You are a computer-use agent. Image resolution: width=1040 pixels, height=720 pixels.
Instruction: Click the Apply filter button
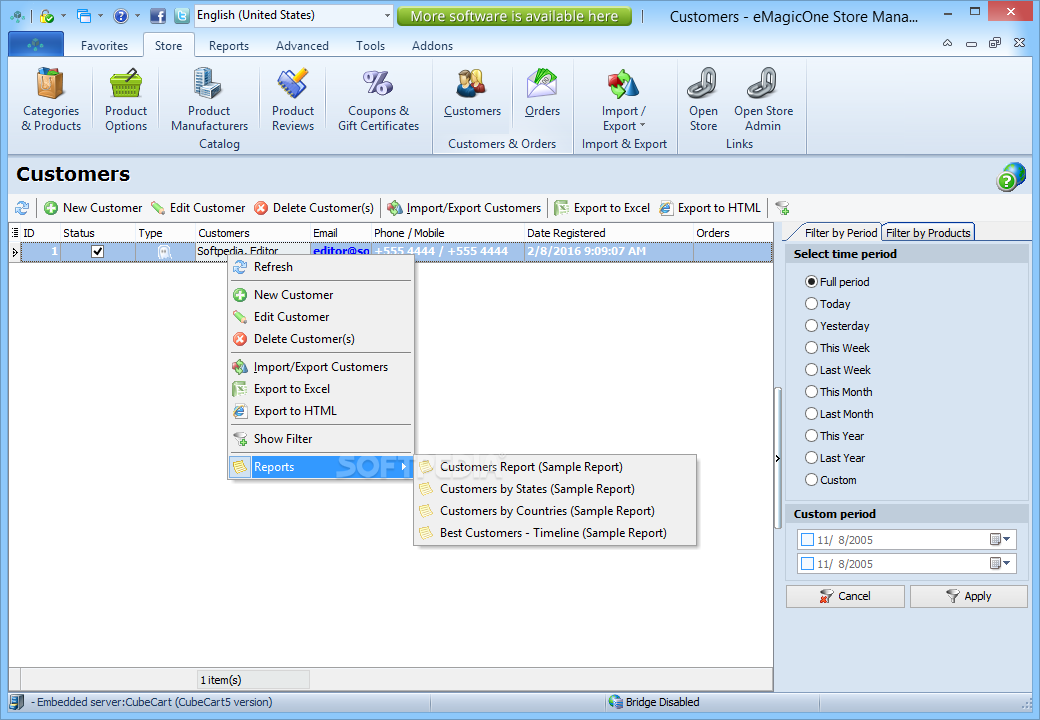point(968,596)
